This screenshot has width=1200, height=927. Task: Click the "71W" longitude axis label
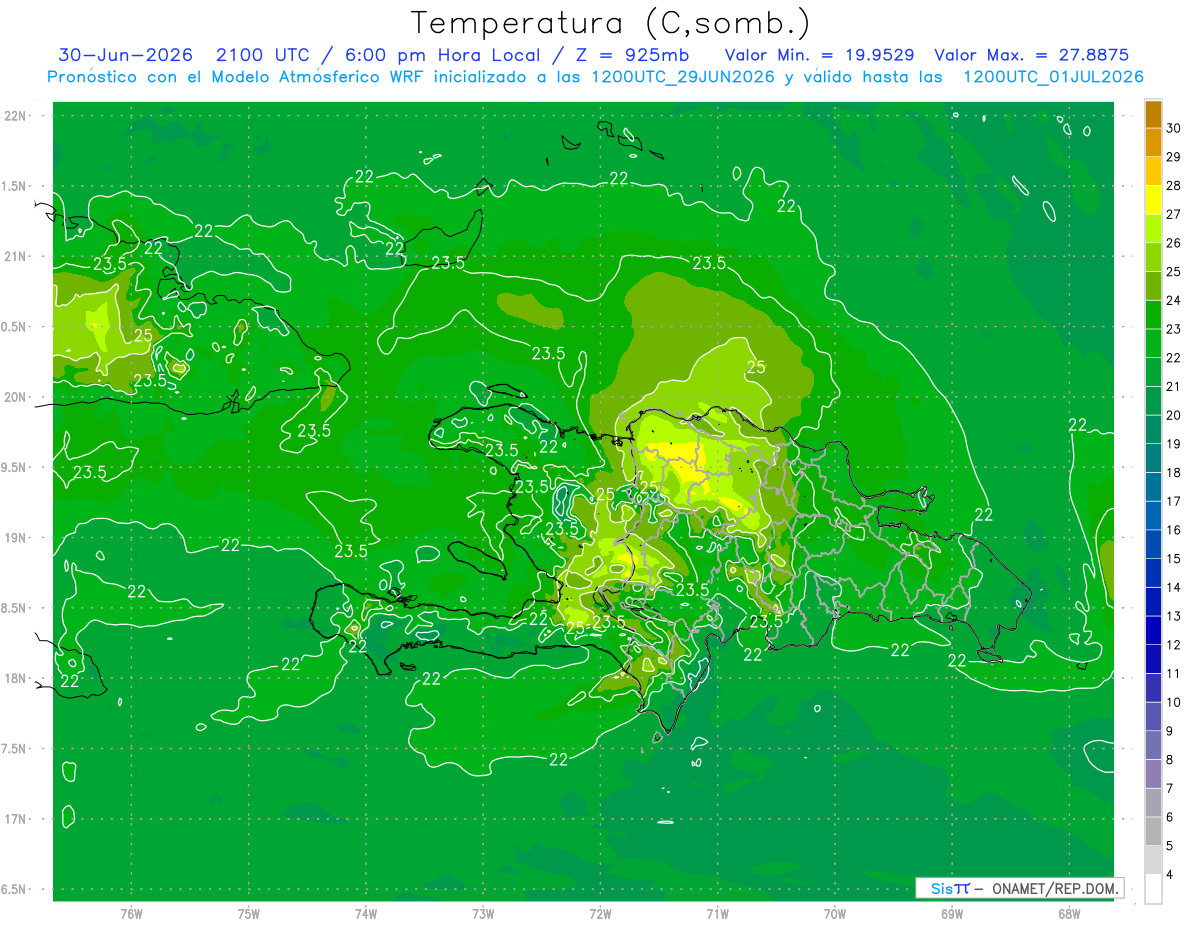[x=717, y=913]
